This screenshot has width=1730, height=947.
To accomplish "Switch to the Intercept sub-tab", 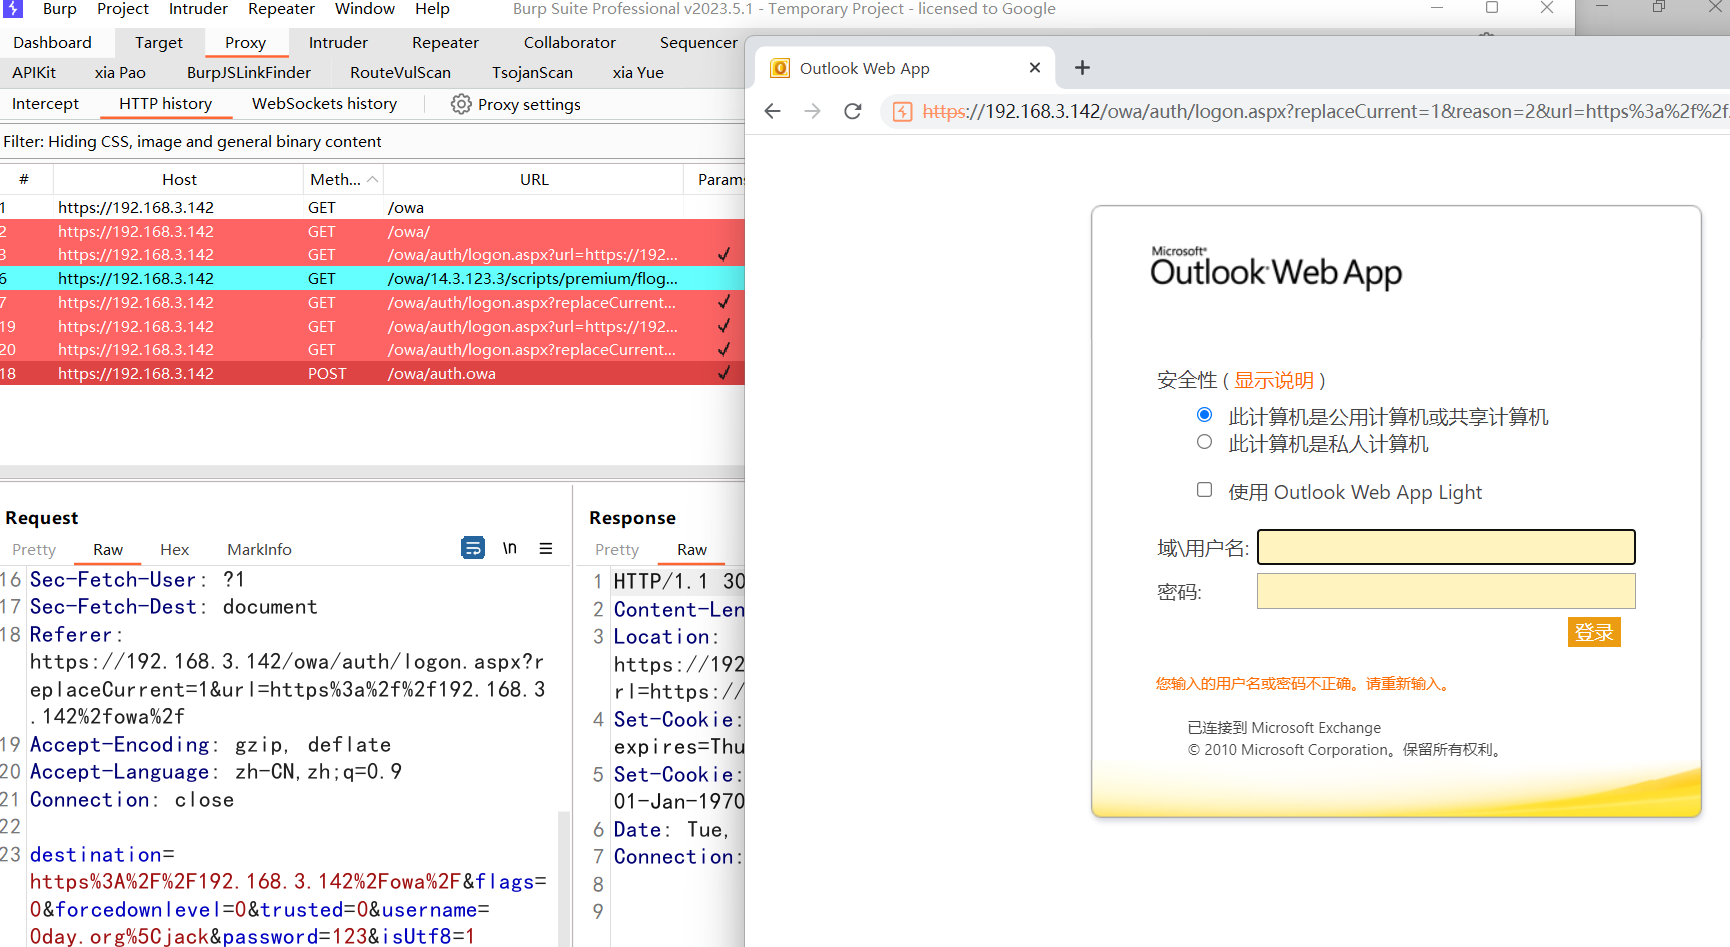I will (x=45, y=104).
